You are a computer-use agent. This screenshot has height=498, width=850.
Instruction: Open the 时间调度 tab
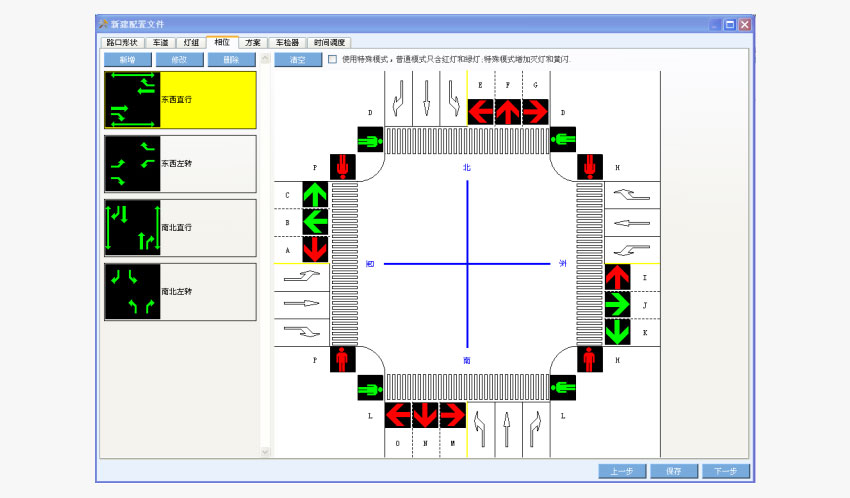coord(329,43)
